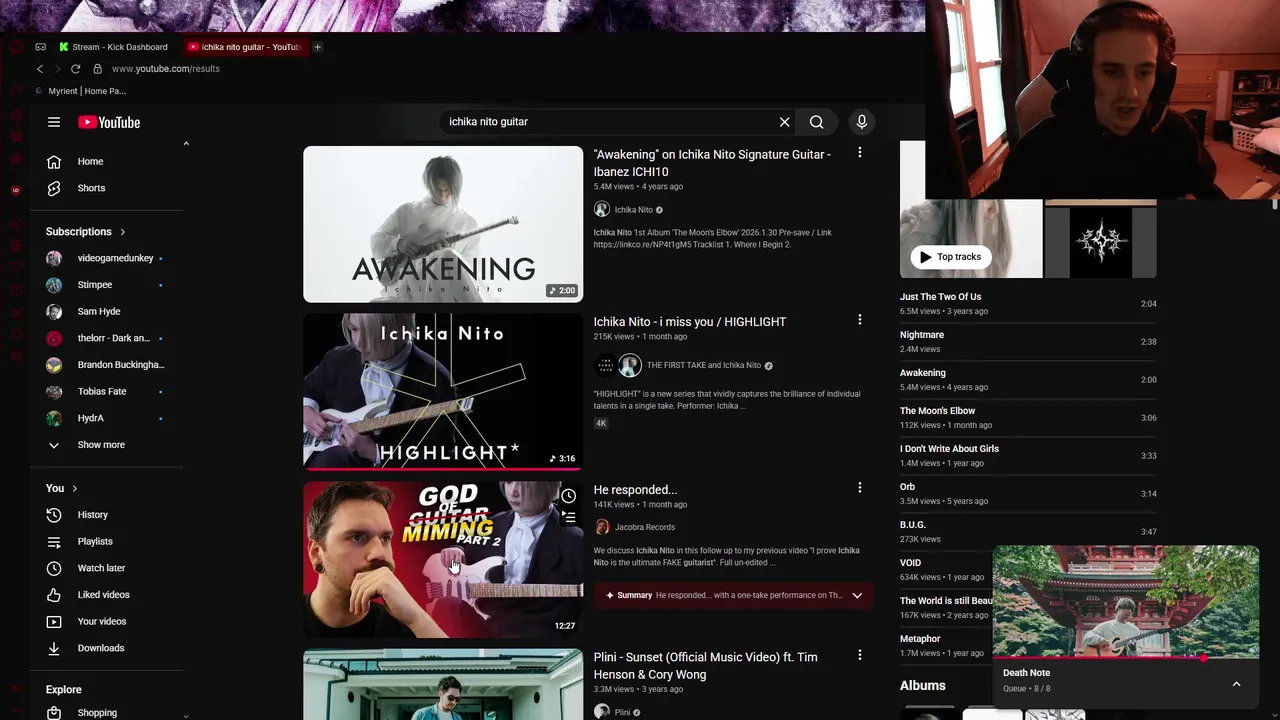Expand the He responded Summary dropdown

point(857,595)
